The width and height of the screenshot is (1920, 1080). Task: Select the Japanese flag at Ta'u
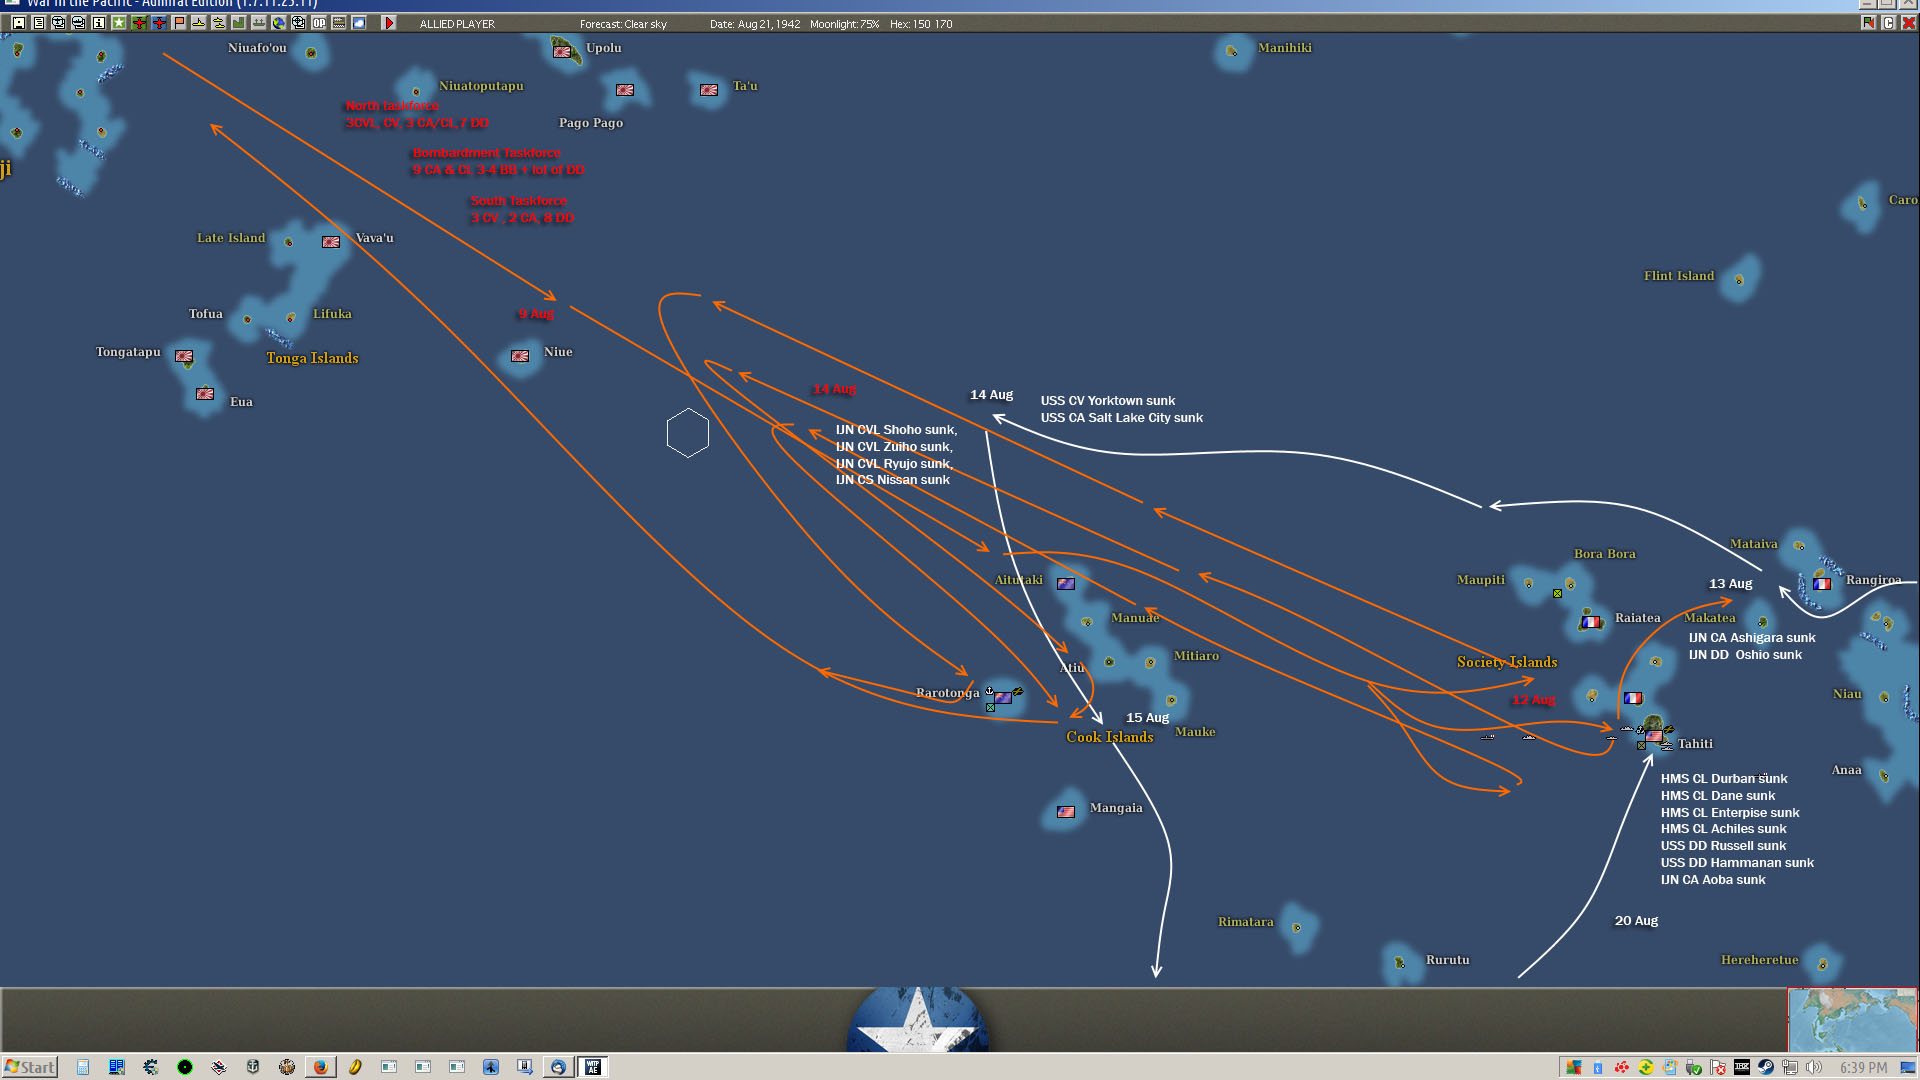point(709,90)
